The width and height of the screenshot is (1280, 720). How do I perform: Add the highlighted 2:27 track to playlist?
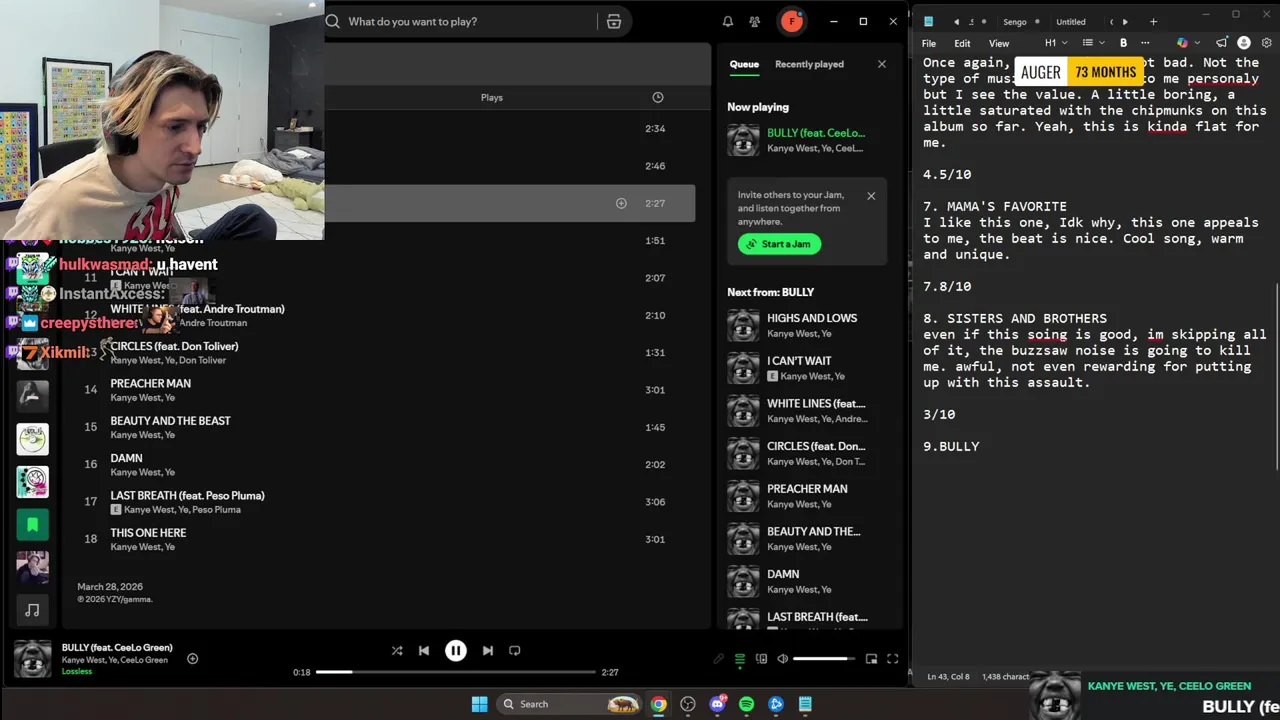click(x=621, y=203)
